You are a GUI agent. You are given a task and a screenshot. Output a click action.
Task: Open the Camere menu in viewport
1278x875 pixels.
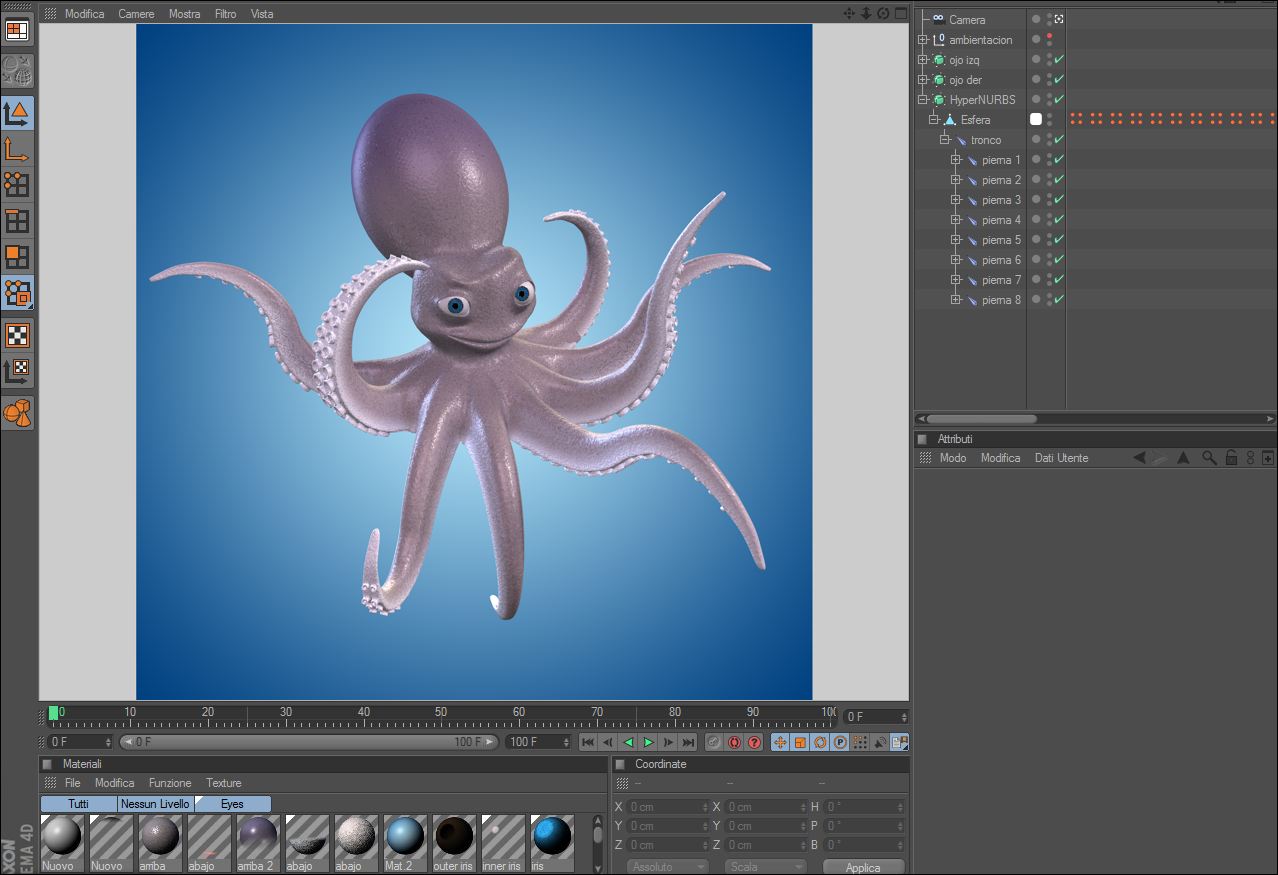tap(136, 14)
